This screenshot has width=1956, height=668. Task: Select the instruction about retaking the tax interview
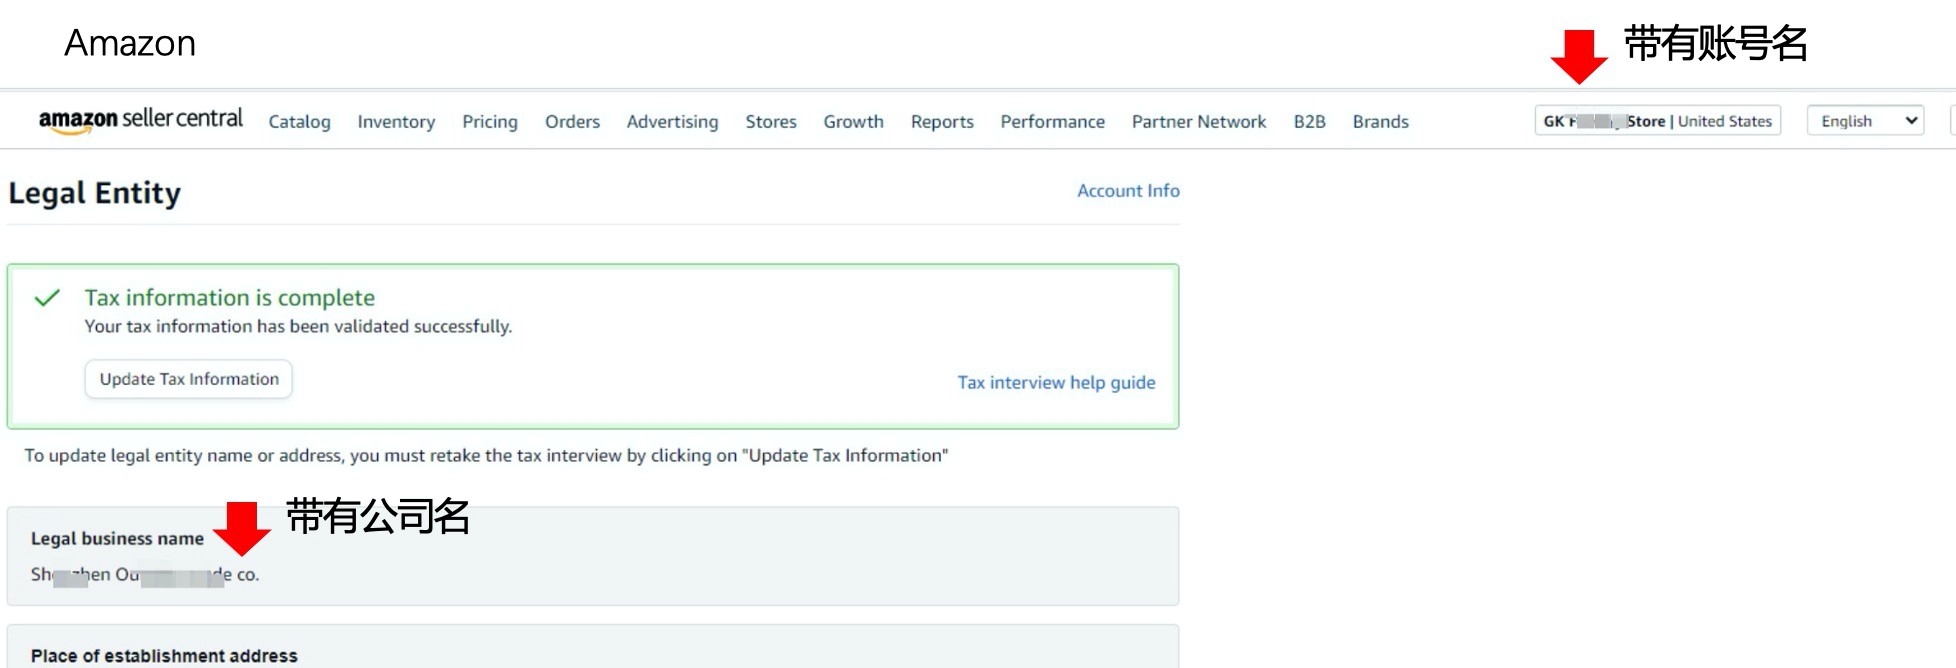[x=486, y=456]
